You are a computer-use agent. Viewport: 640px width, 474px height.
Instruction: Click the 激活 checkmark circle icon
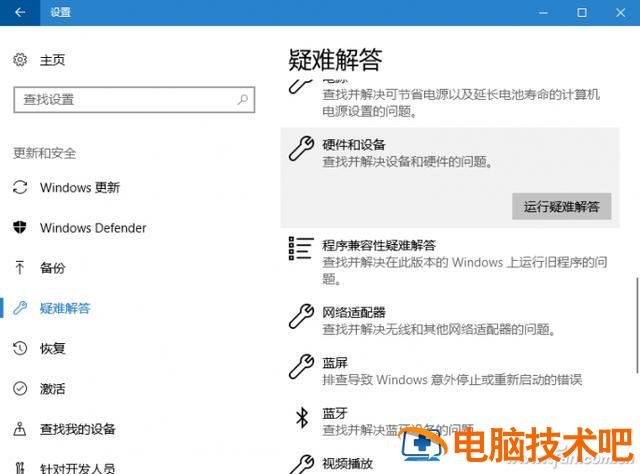point(20,388)
